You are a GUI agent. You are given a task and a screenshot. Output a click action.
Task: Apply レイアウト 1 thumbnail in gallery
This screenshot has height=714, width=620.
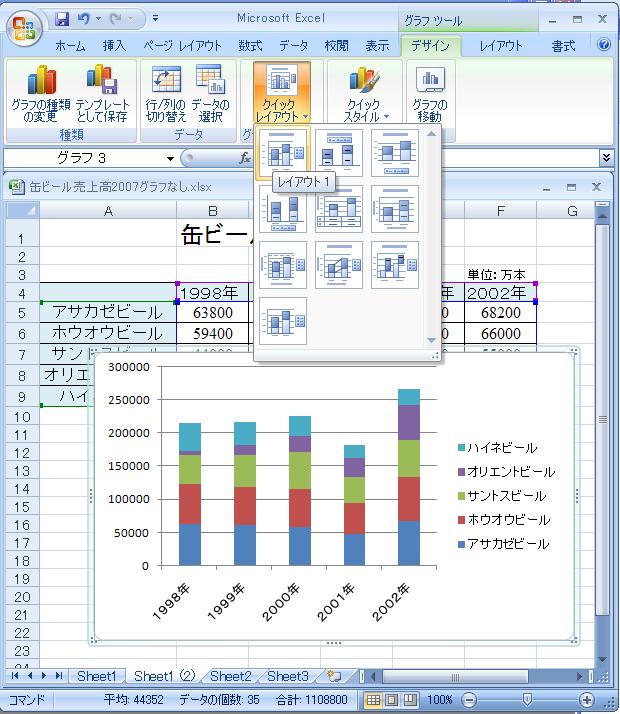coord(283,153)
